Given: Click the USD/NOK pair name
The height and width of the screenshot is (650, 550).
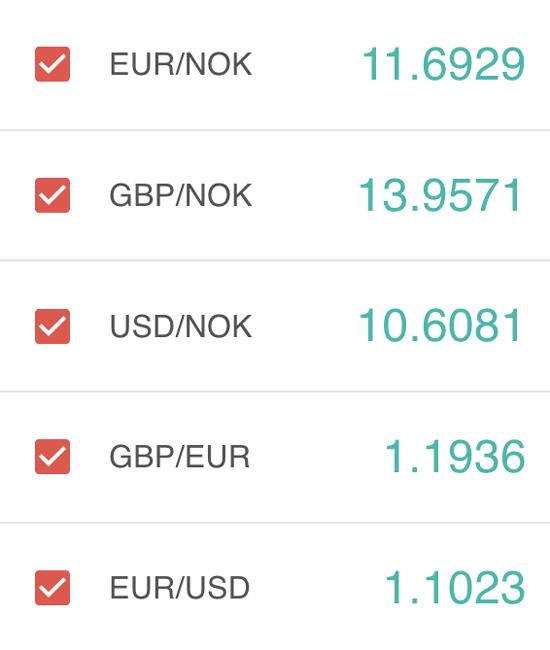Looking at the screenshot, I should (x=181, y=326).
